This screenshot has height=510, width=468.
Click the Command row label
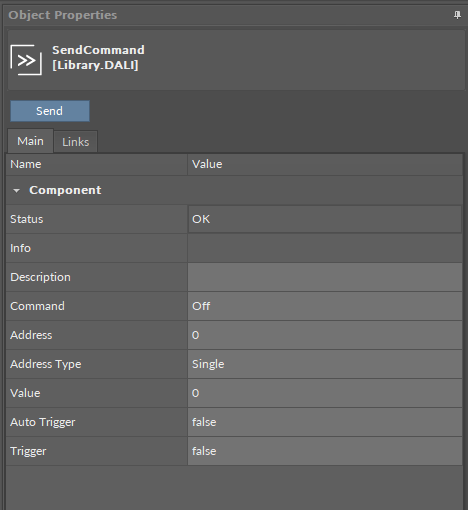click(37, 306)
